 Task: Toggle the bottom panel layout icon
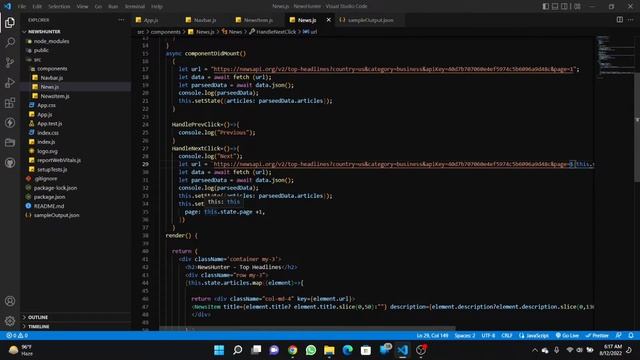[555, 6]
